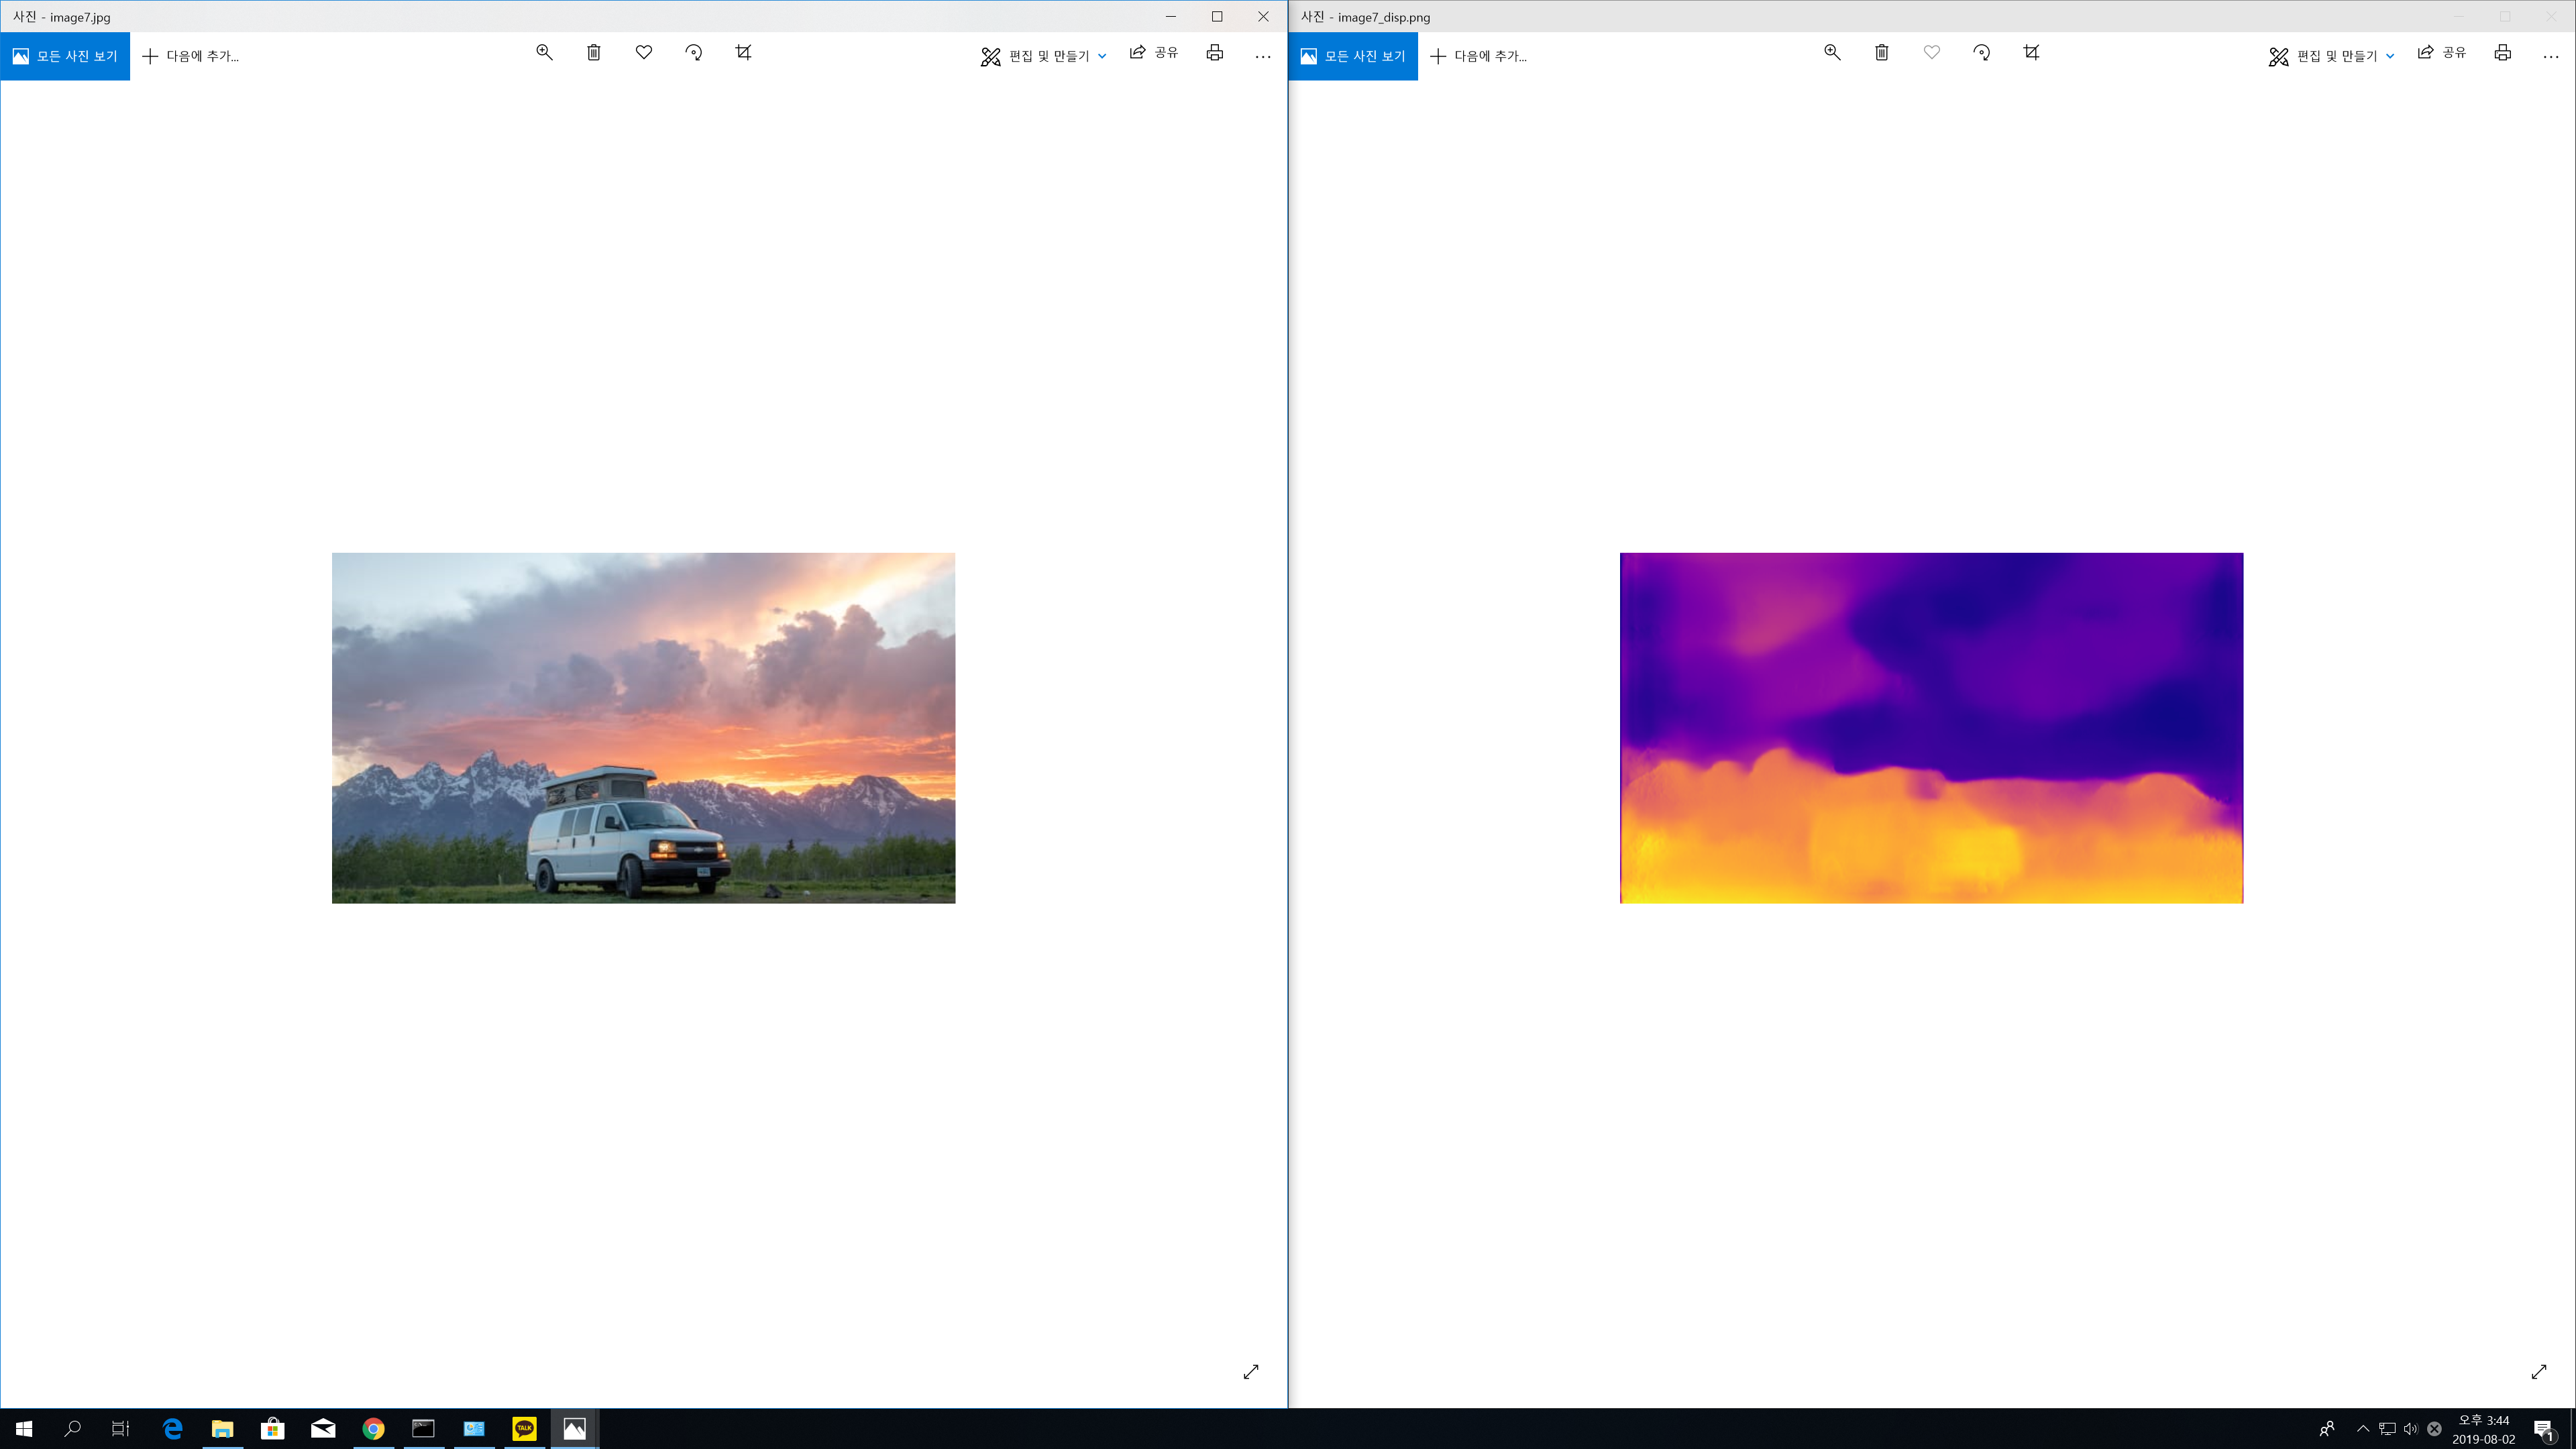Enter fullscreen for image7.jpg with the expand arrows
2576x1449 pixels.
point(1251,1372)
